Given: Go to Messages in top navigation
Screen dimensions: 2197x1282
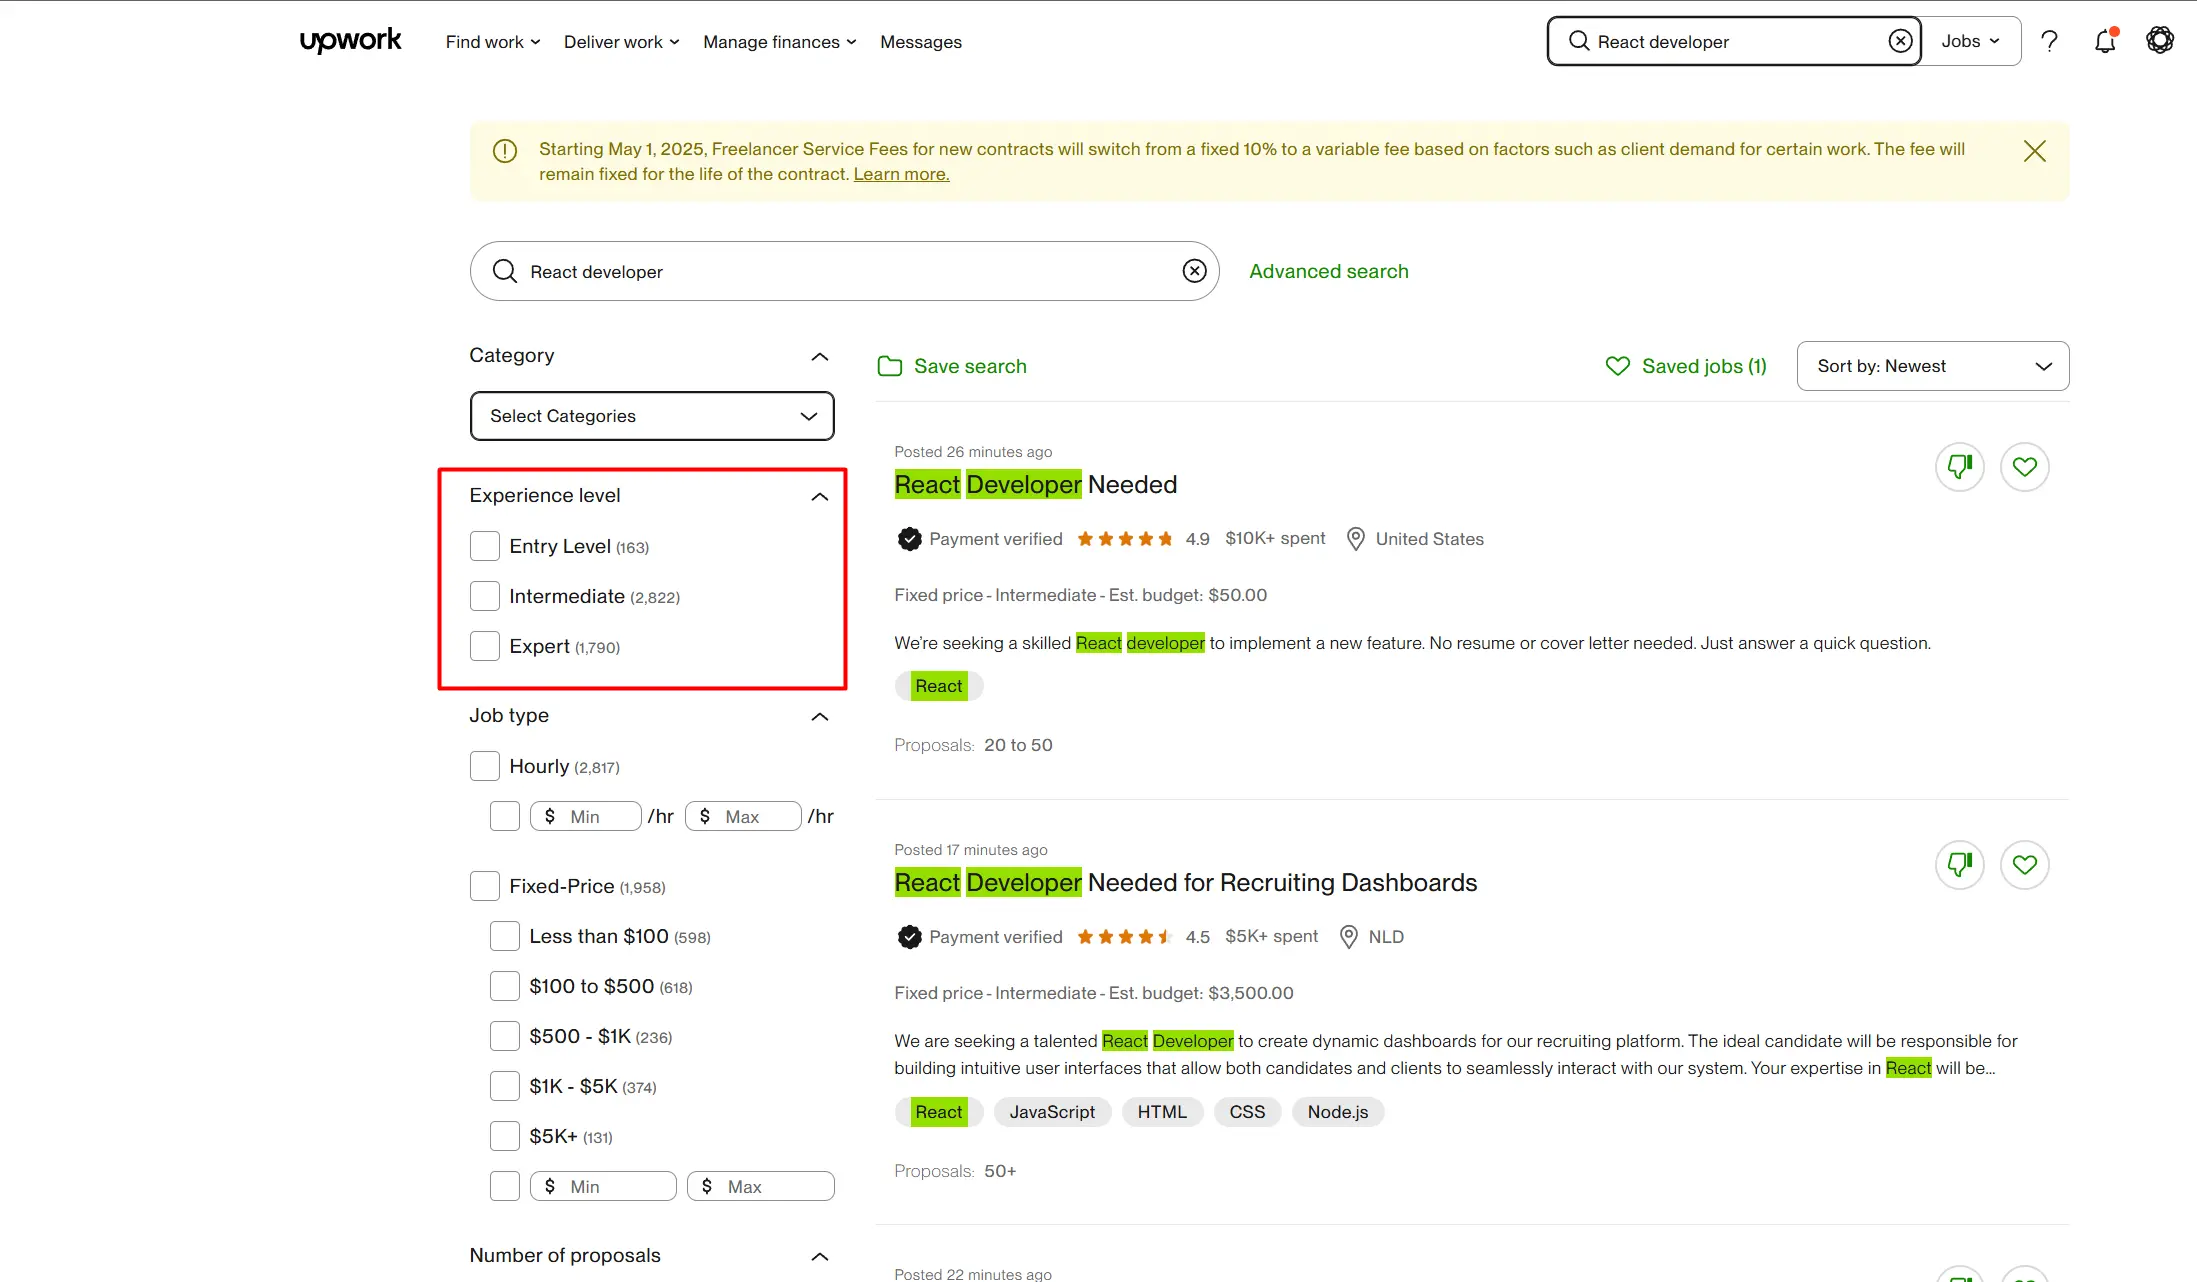Looking at the screenshot, I should (x=920, y=42).
